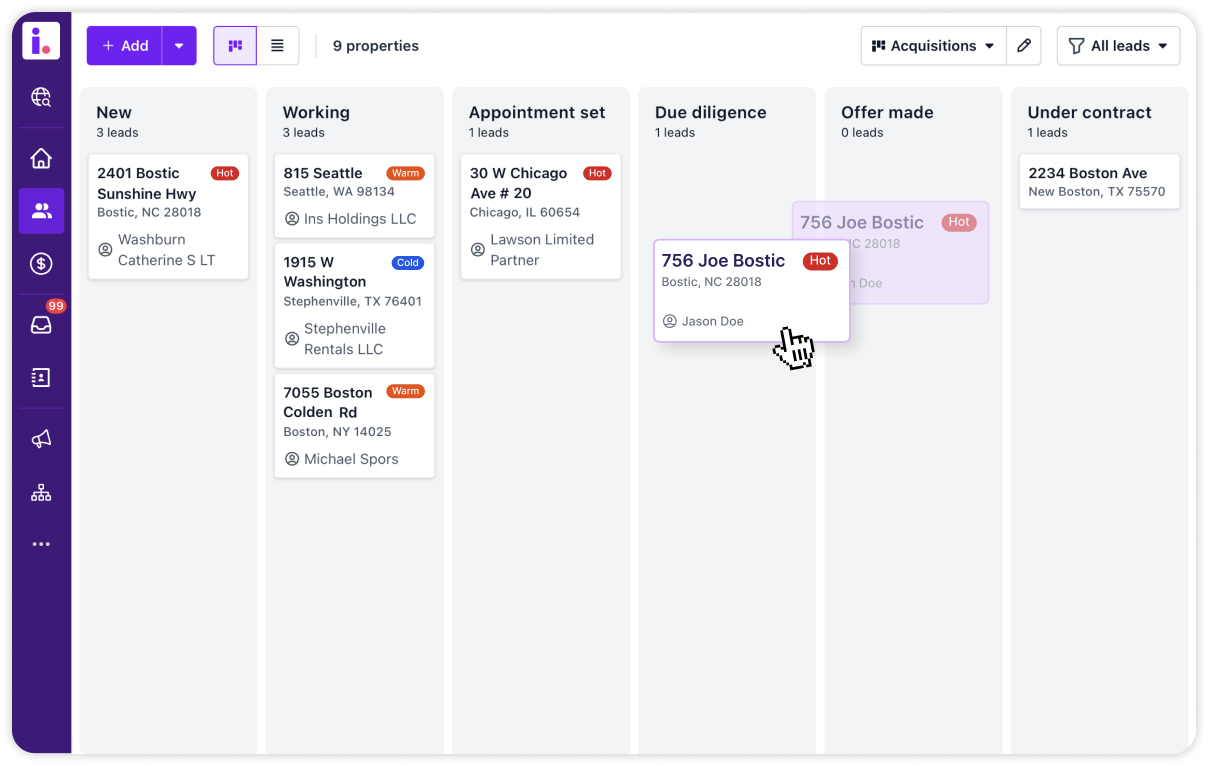1208x766 pixels.
Task: Click the megaphone marketing icon
Action: tap(41, 439)
